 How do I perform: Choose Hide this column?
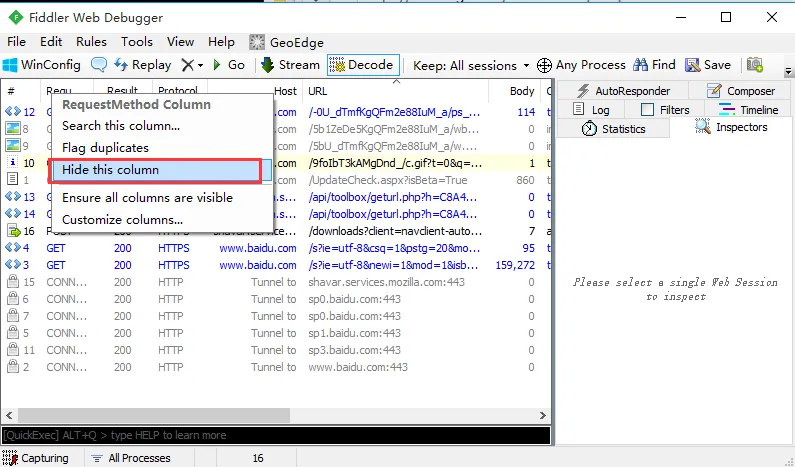[162, 170]
